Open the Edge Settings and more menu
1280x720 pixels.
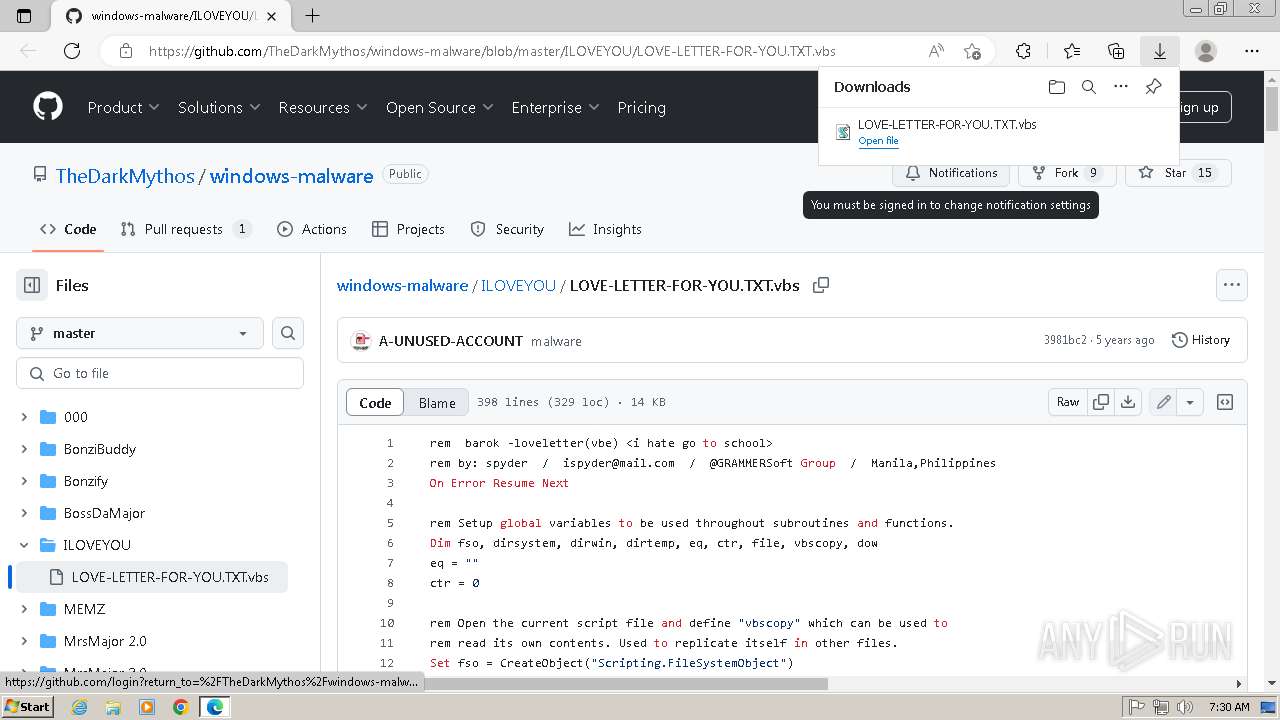(1252, 51)
